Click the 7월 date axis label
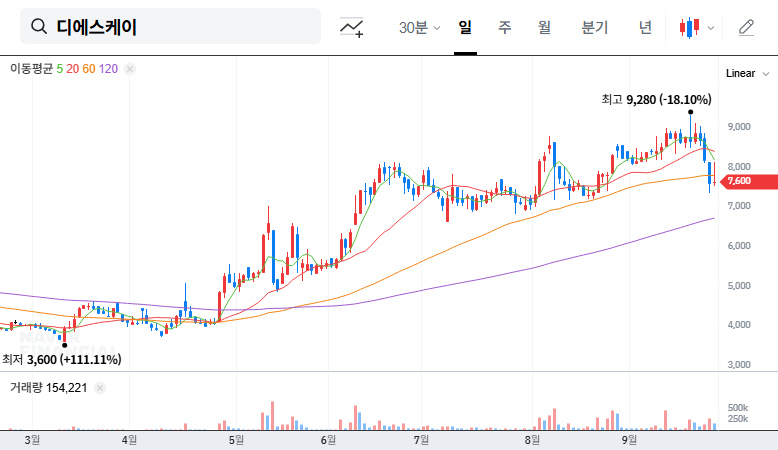778x450 pixels. [421, 440]
